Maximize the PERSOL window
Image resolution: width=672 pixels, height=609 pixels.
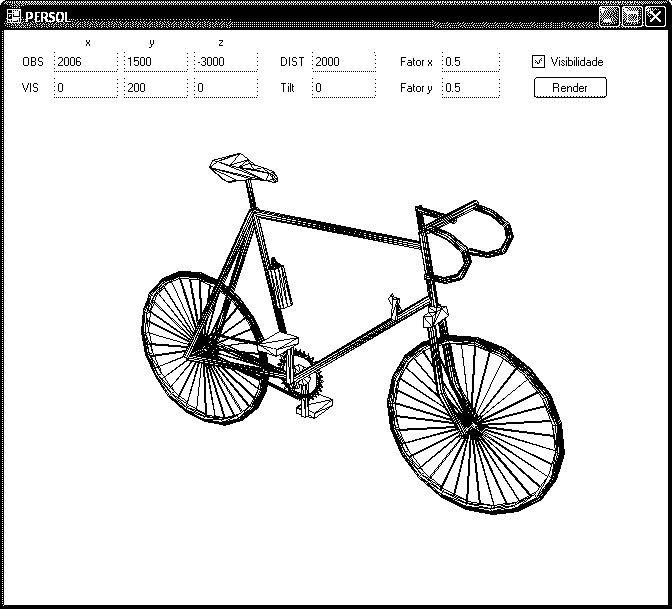pyautogui.click(x=631, y=15)
